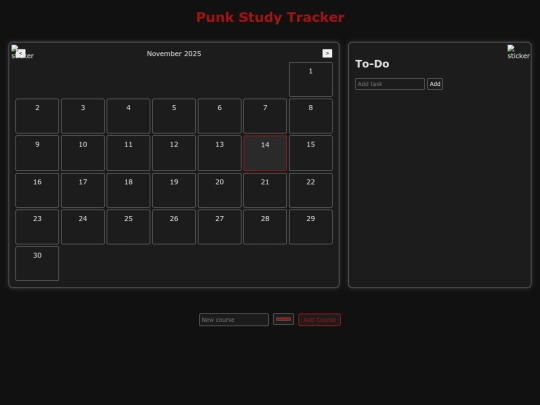Choose day 19 in the calendar
This screenshot has width=540, height=405.
click(x=174, y=190)
